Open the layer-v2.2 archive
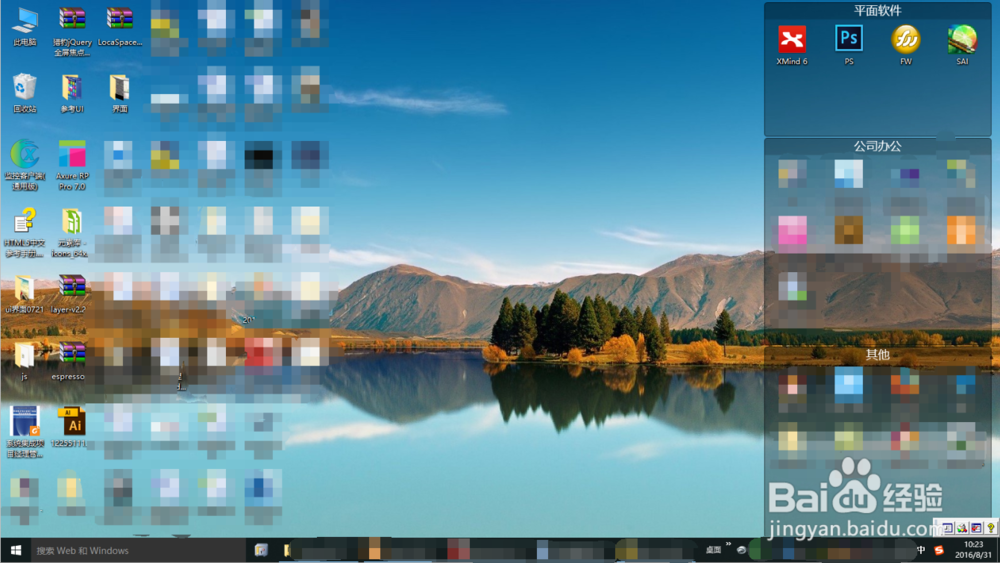The height and width of the screenshot is (563, 1000). 70,294
